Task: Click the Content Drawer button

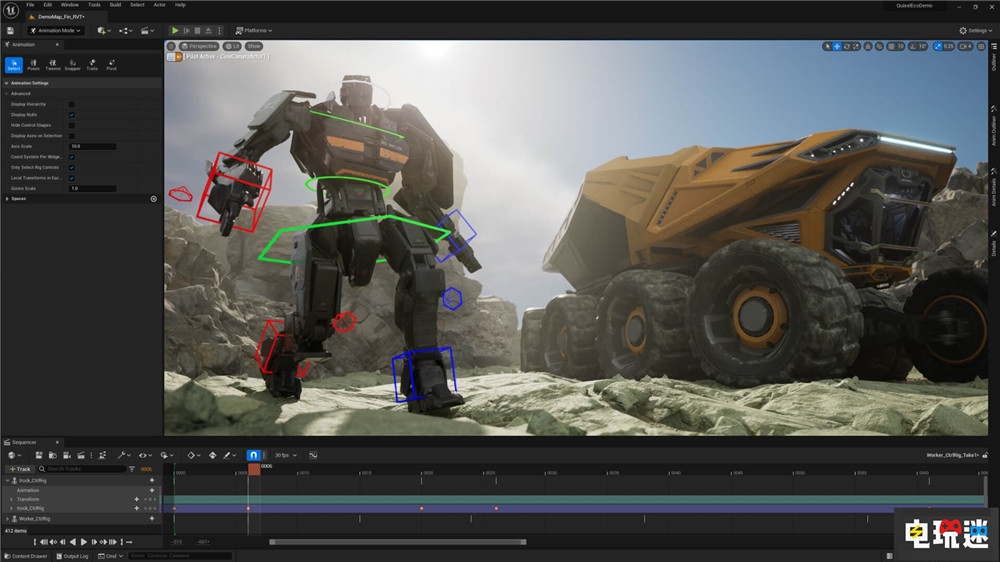Action: tap(26, 556)
